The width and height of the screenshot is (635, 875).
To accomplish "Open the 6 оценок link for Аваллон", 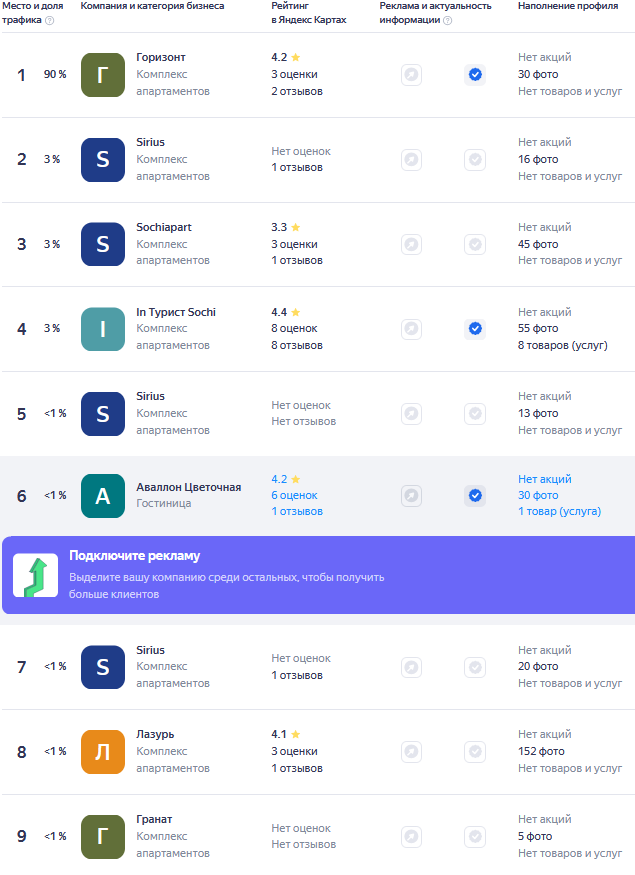I will 294,495.
